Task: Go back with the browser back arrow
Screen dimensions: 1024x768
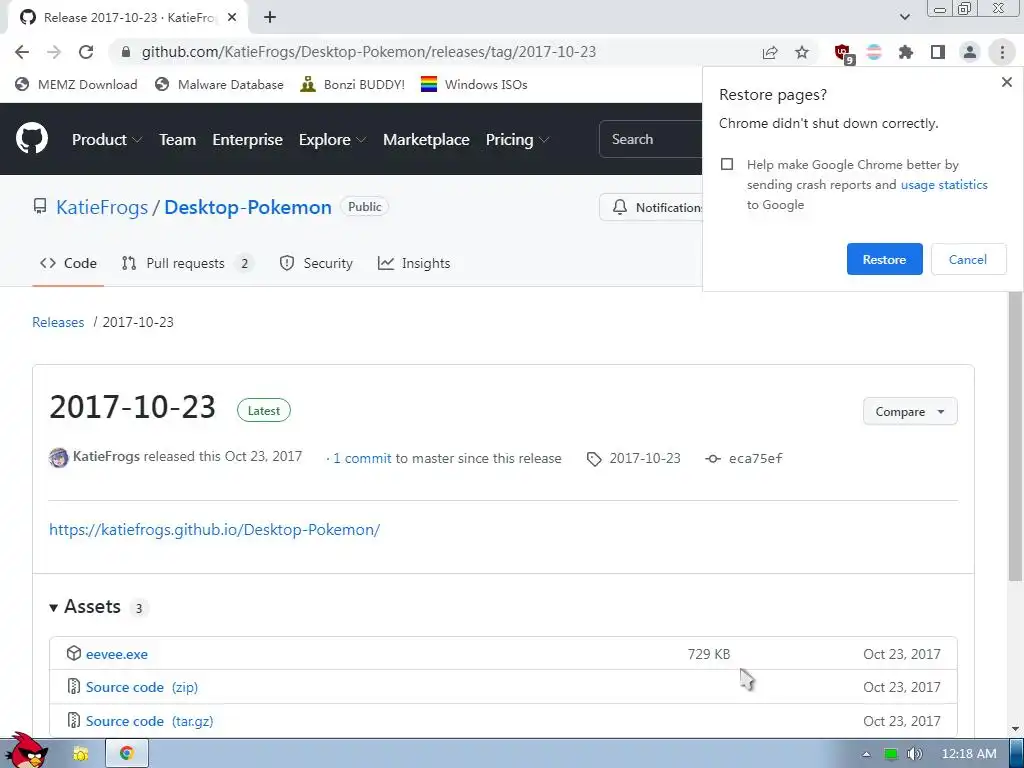Action: click(22, 52)
